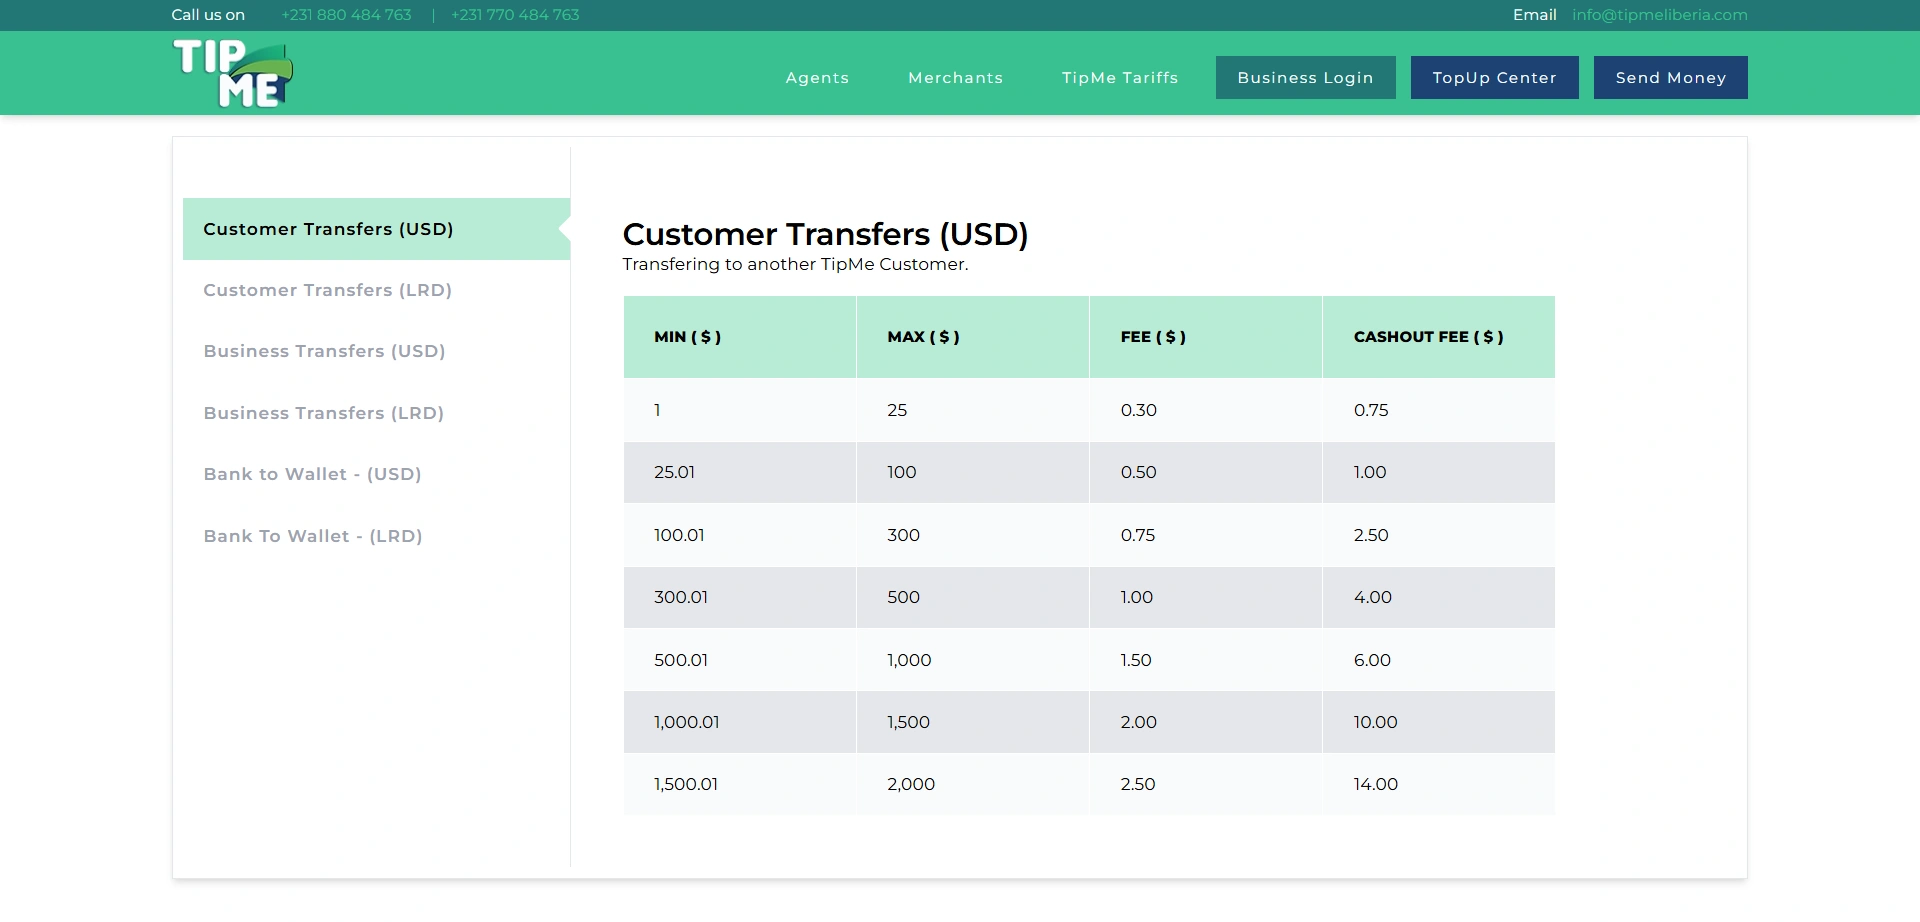Click the Business Login button
The image size is (1920, 922).
click(x=1305, y=78)
